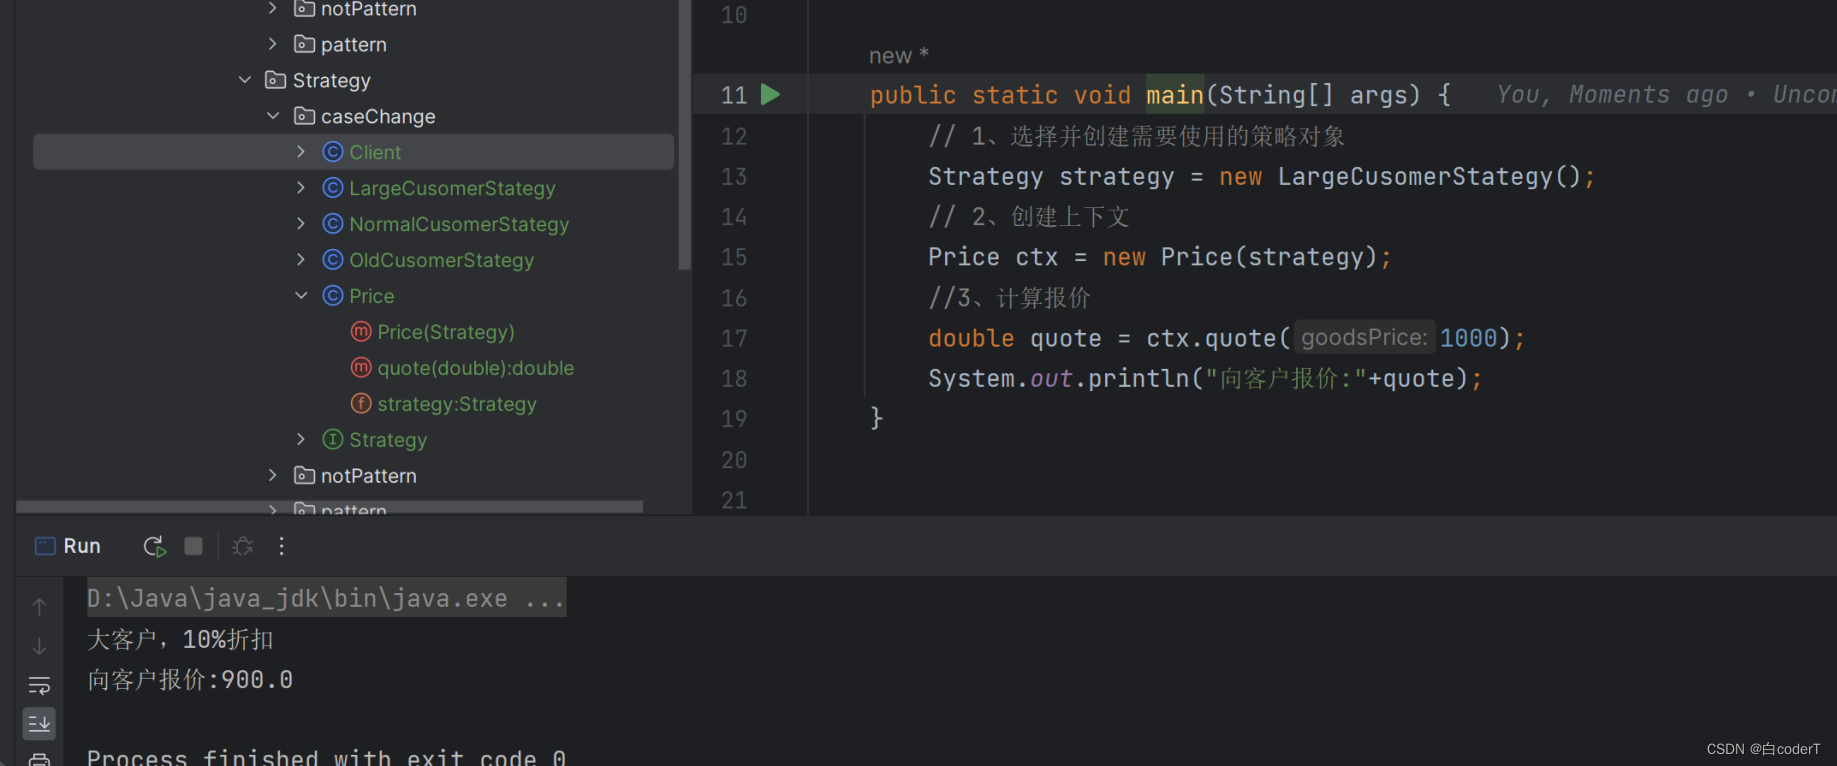Click console output '大客户，10%折扣'
Image resolution: width=1837 pixels, height=766 pixels.
180,640
